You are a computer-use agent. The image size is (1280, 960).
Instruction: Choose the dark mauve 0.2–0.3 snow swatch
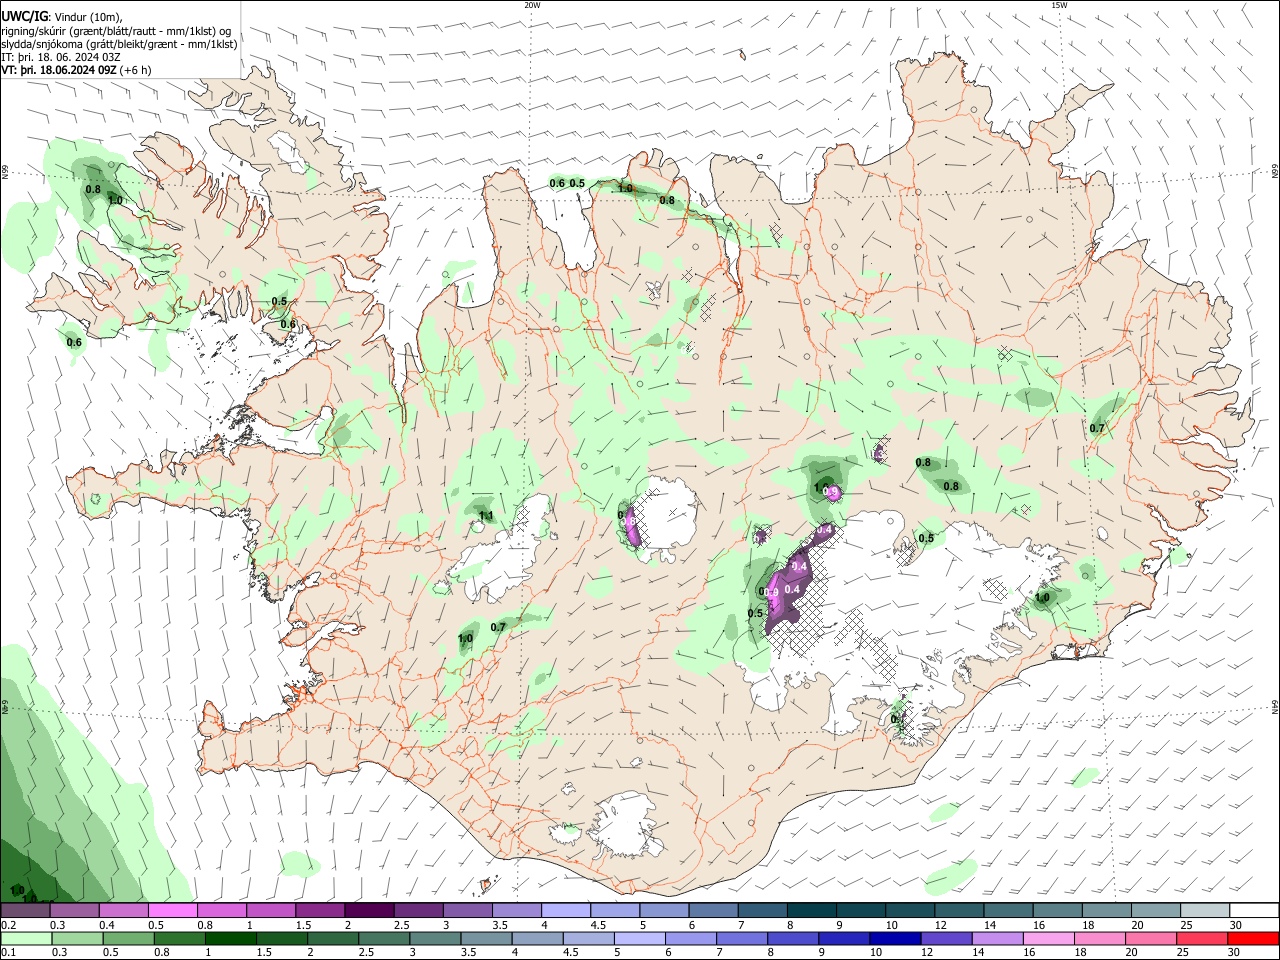pyautogui.click(x=25, y=911)
